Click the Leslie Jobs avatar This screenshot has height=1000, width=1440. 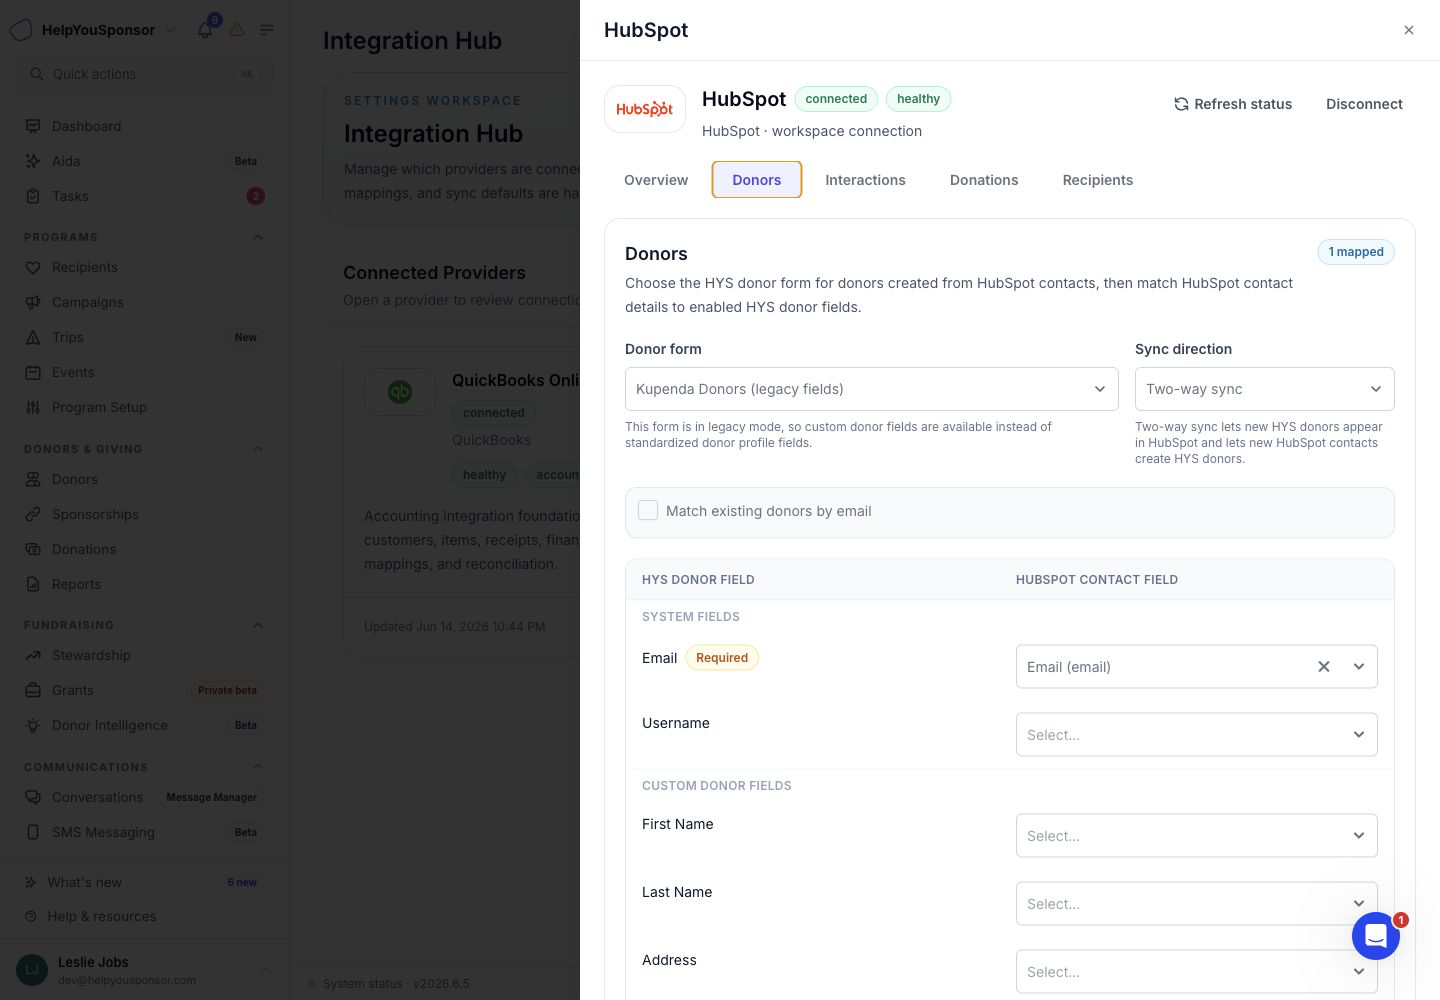click(32, 970)
